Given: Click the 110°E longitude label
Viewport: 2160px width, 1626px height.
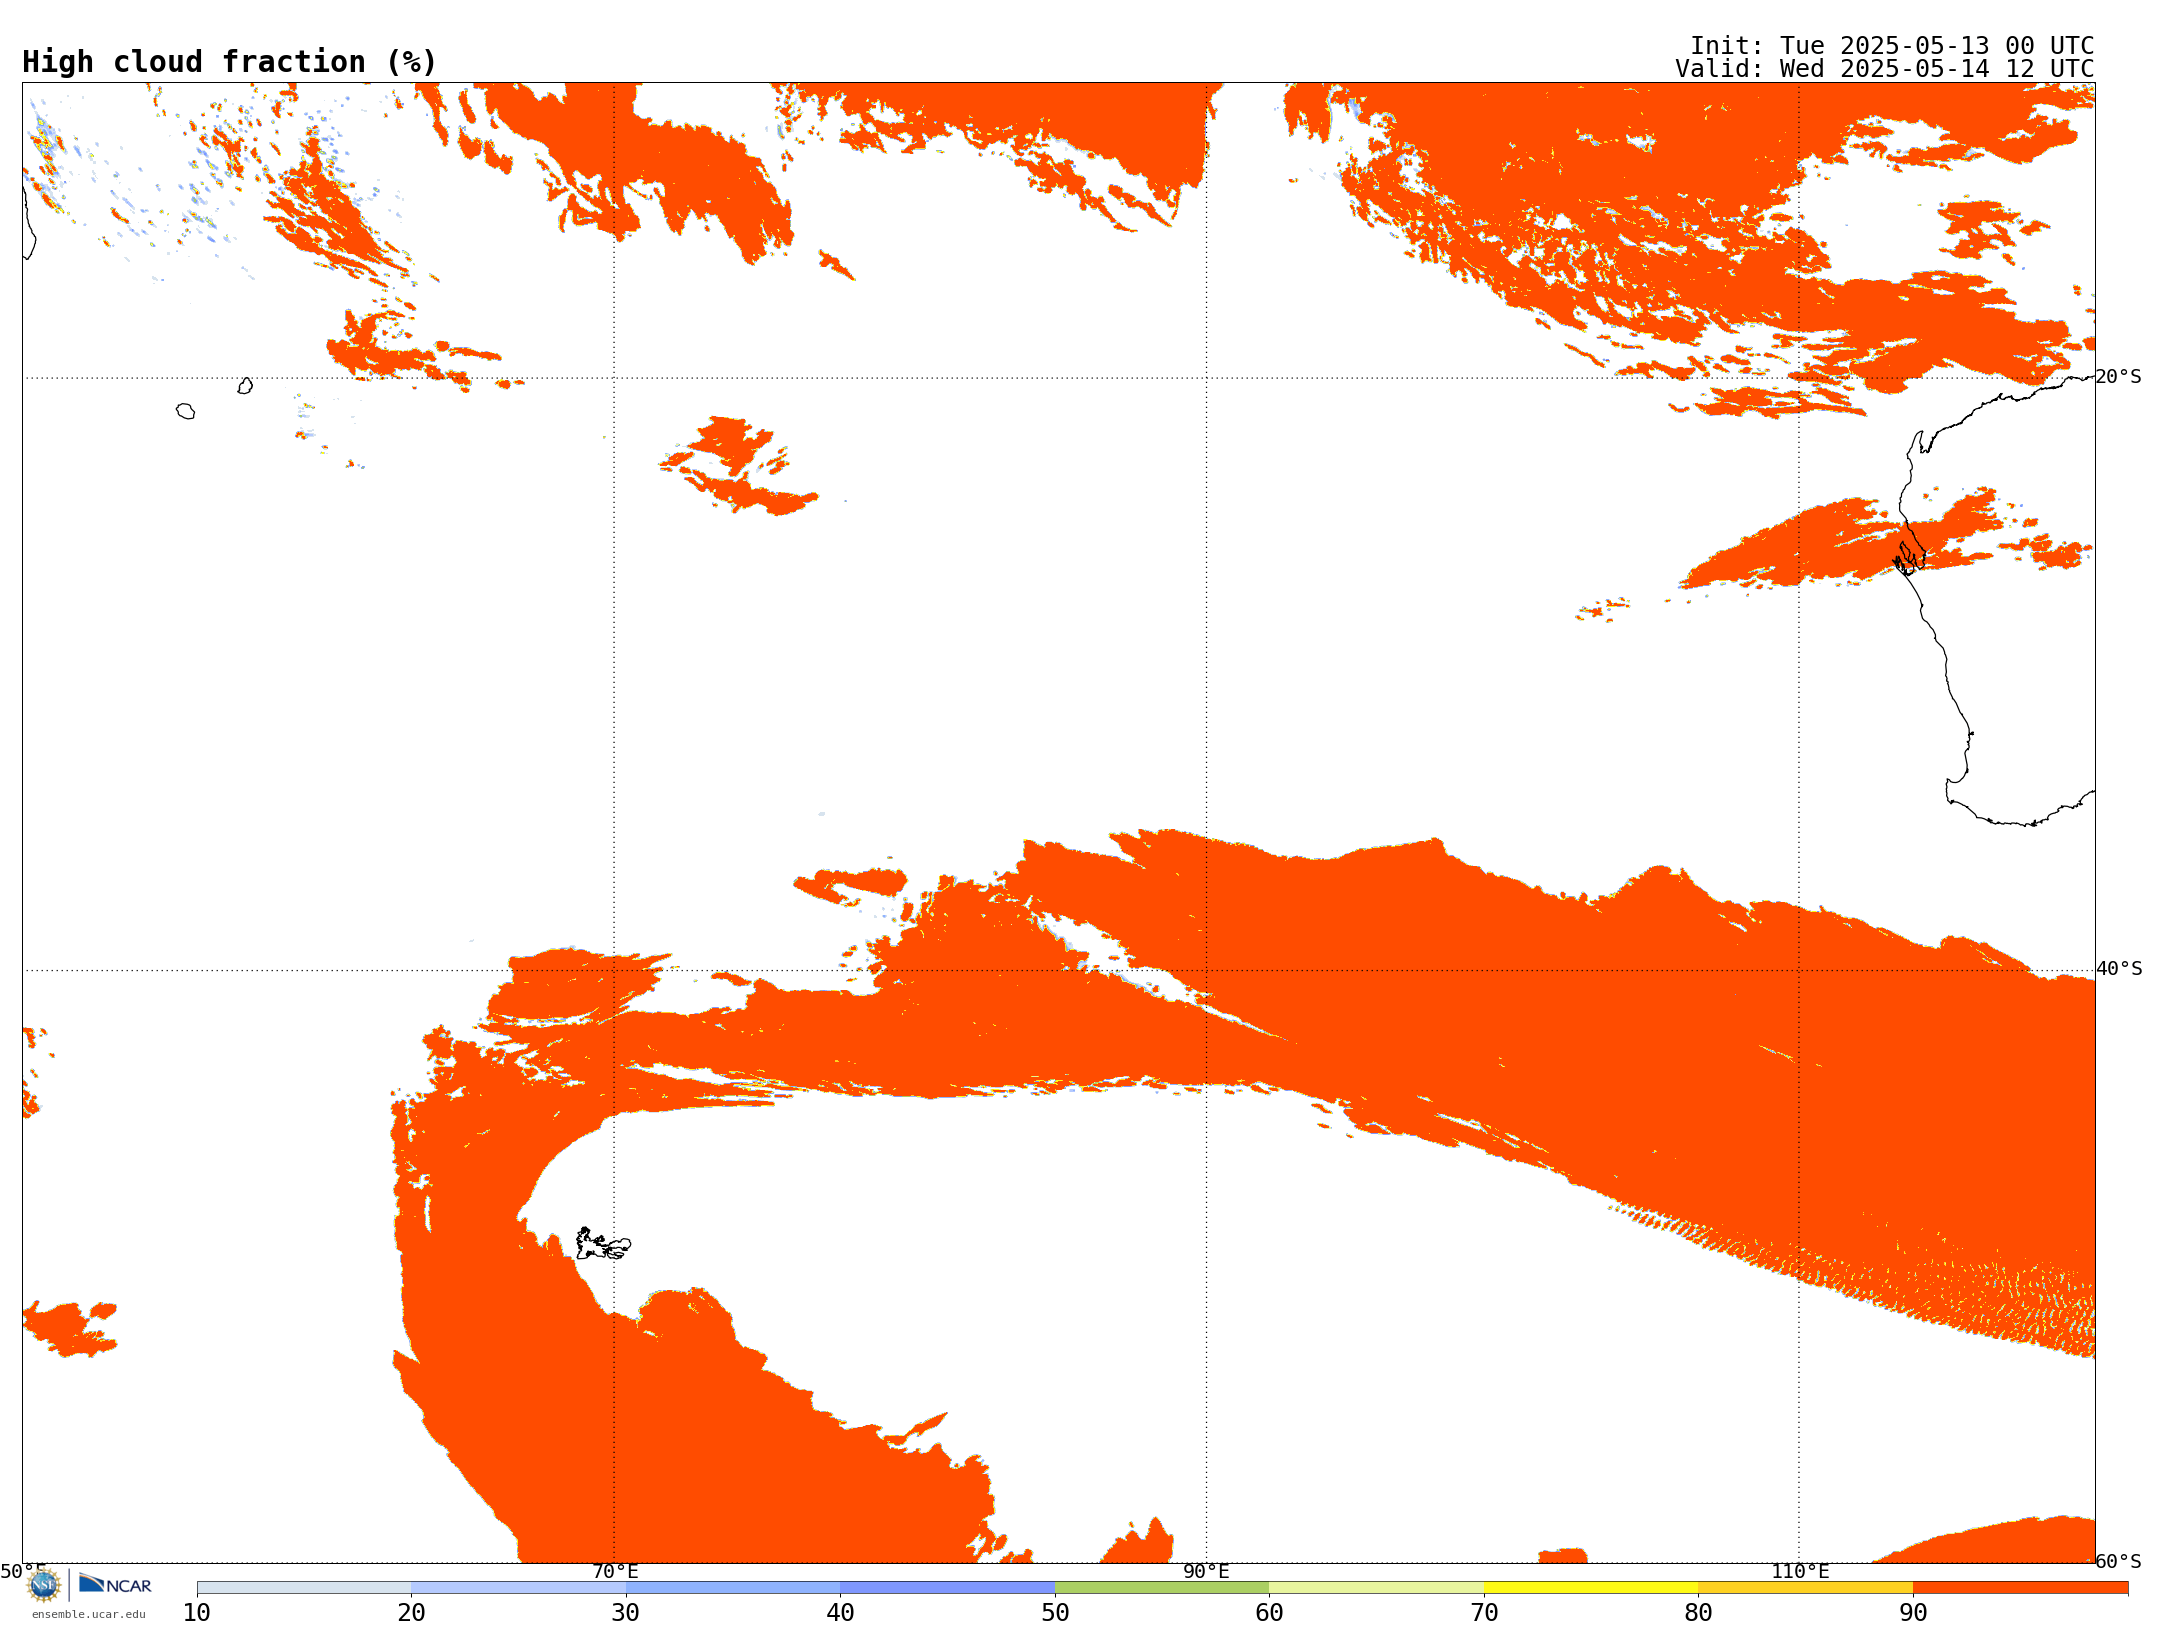Looking at the screenshot, I should (1800, 1572).
